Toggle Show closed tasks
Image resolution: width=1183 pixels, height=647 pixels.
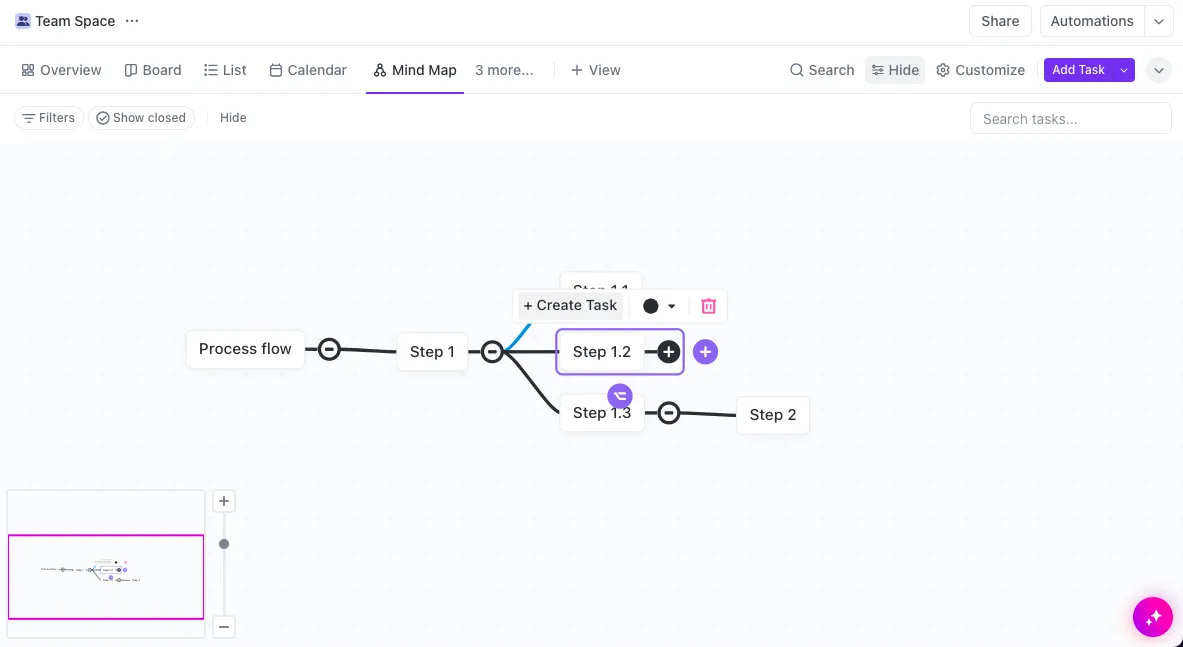coord(141,118)
